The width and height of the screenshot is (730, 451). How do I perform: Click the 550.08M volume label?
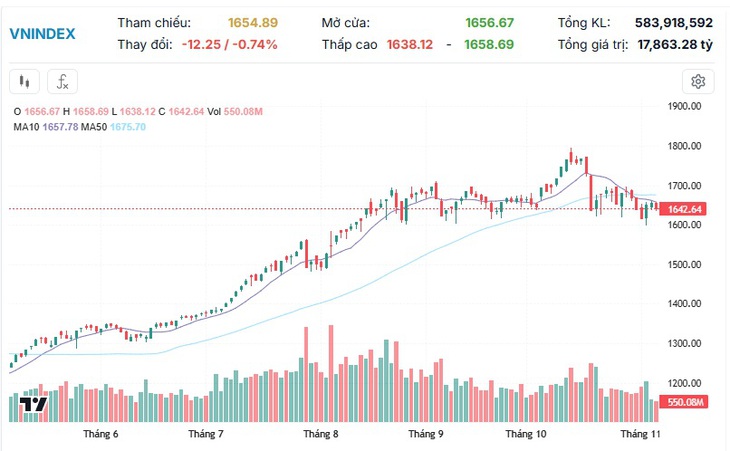click(x=684, y=402)
